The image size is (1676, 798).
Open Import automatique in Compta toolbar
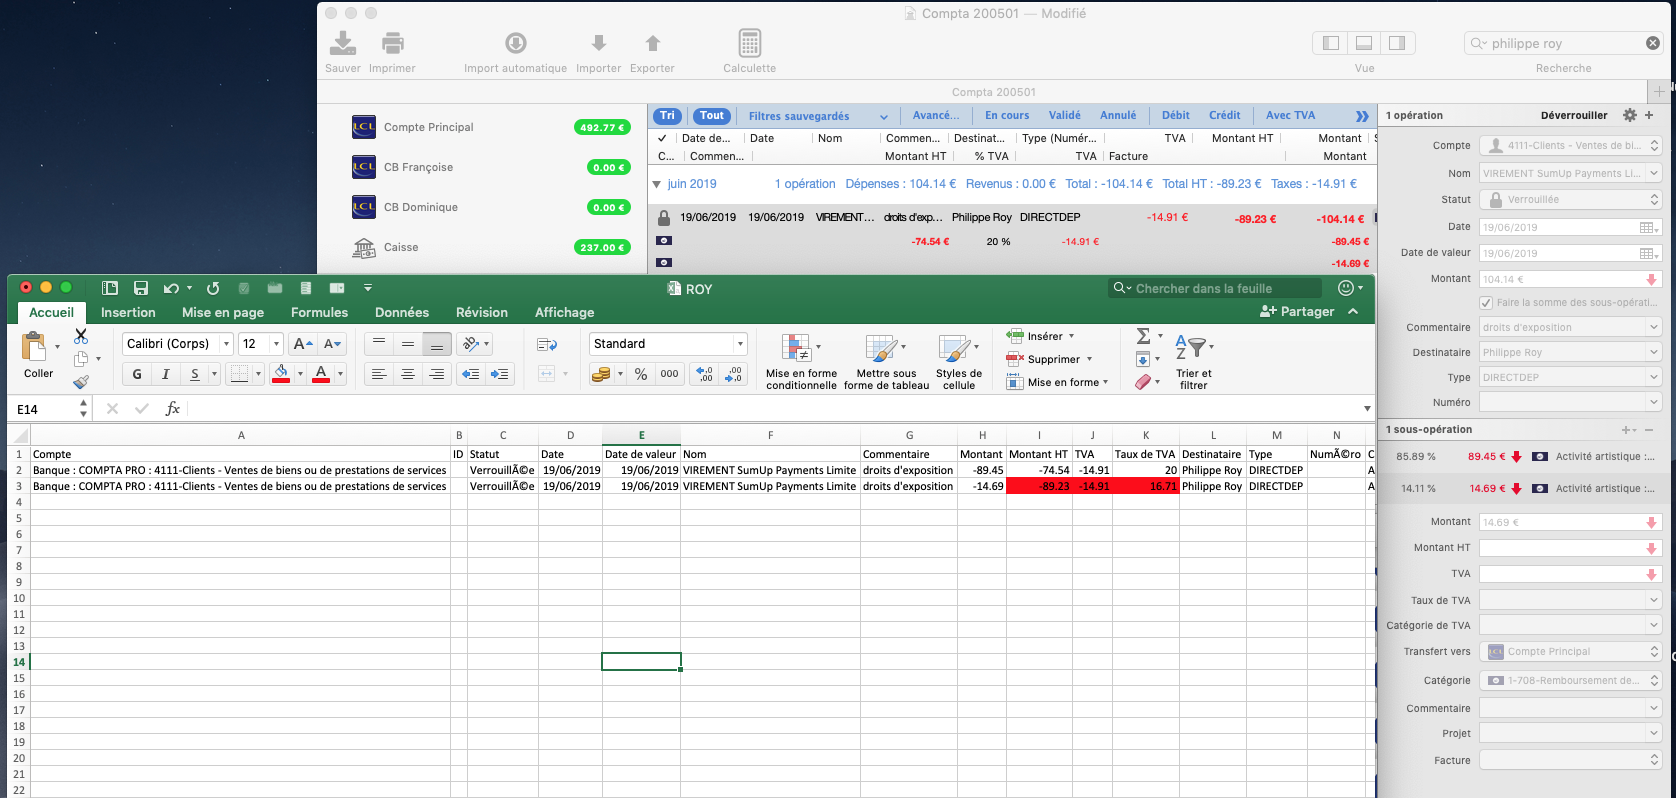(x=516, y=43)
